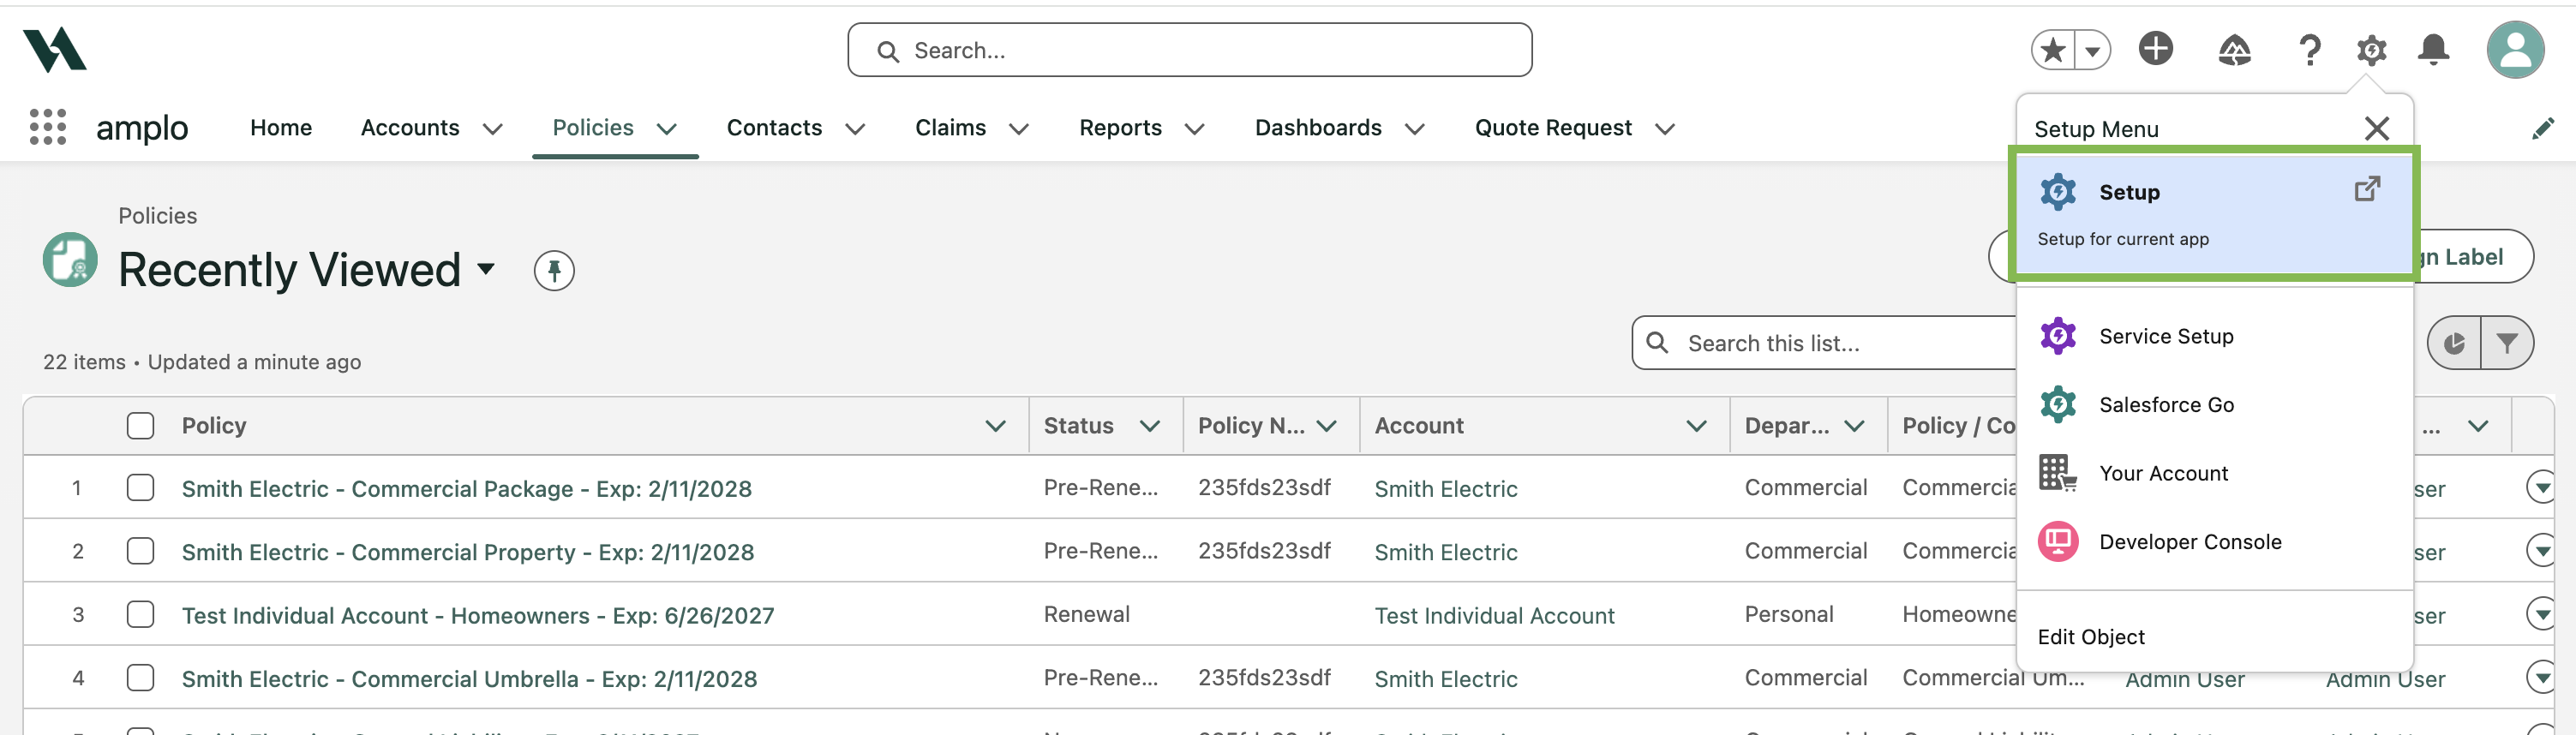
Task: Click the search magnifier in global search
Action: [887, 51]
